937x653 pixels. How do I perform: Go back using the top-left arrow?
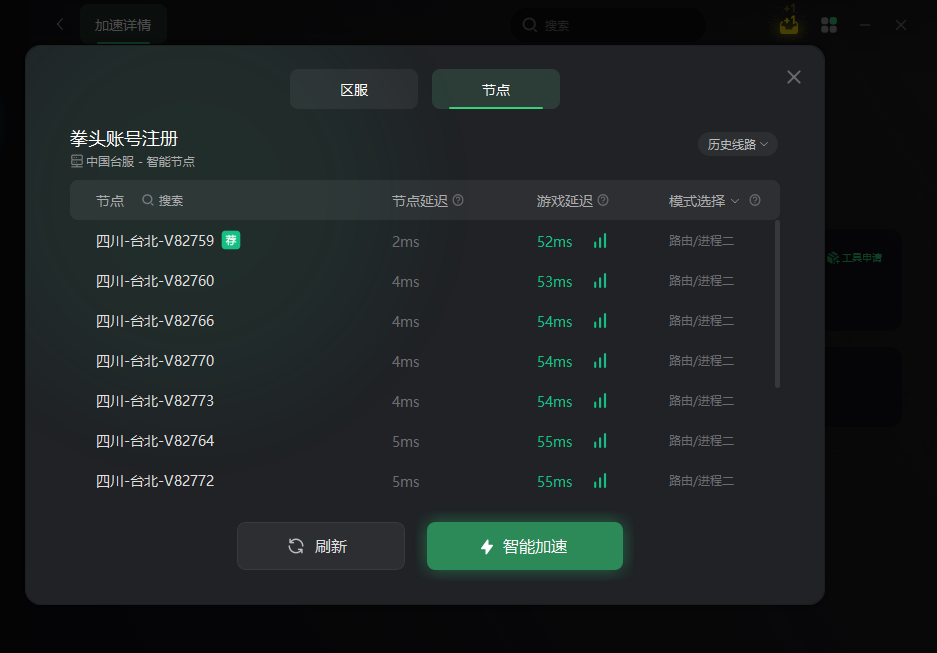60,24
